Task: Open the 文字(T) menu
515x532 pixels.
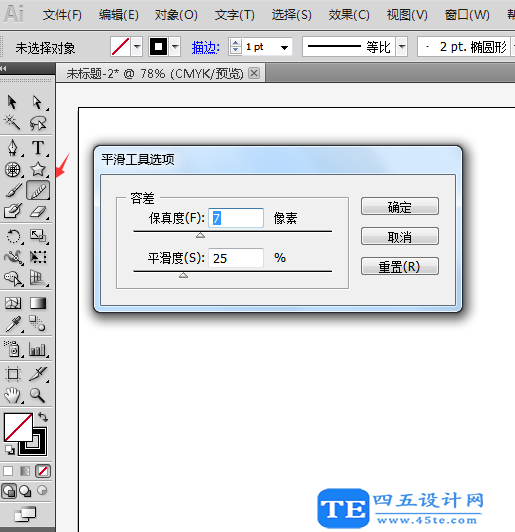Action: 234,15
